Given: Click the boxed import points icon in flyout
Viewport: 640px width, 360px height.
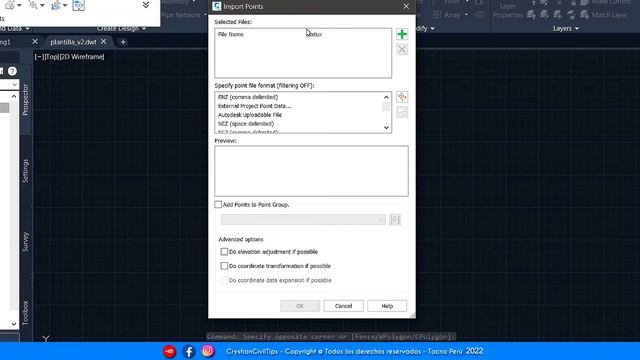Looking at the screenshot, I should pos(78,5).
